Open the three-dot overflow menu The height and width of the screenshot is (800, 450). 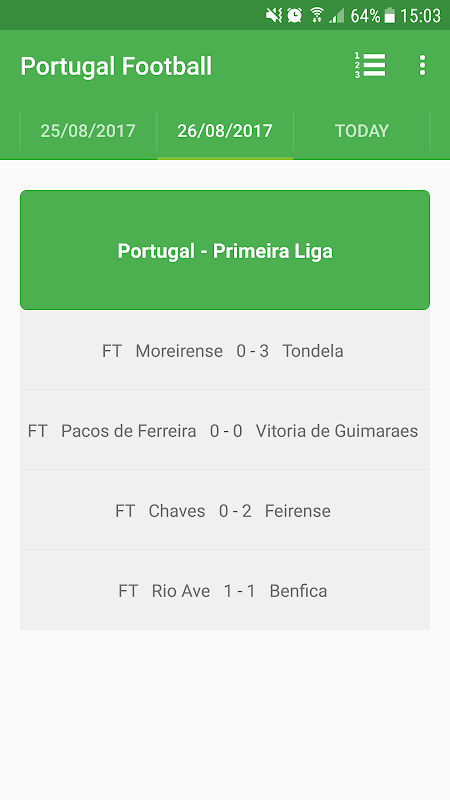422,65
